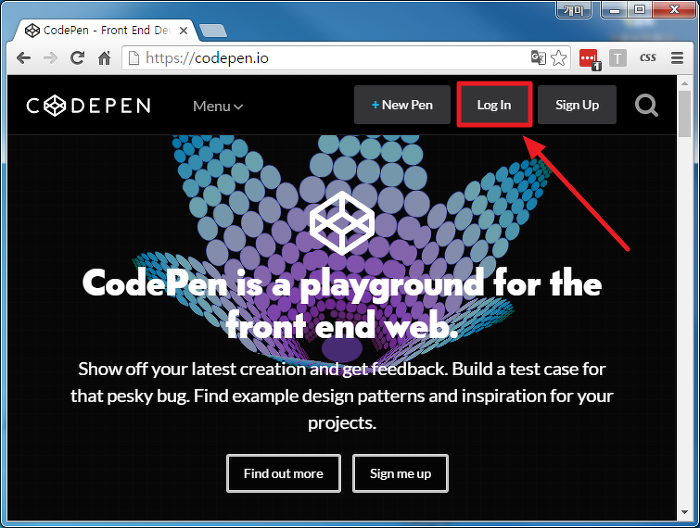
Task: Reload the page with the refresh icon
Action: [x=77, y=58]
